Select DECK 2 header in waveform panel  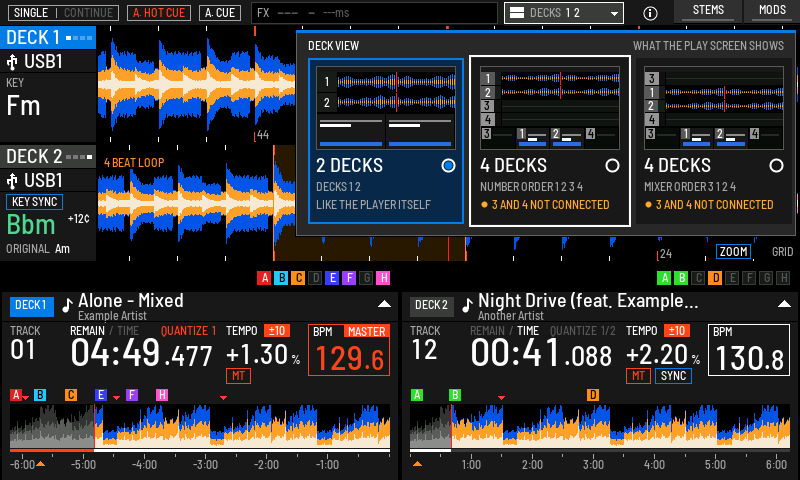(48, 157)
